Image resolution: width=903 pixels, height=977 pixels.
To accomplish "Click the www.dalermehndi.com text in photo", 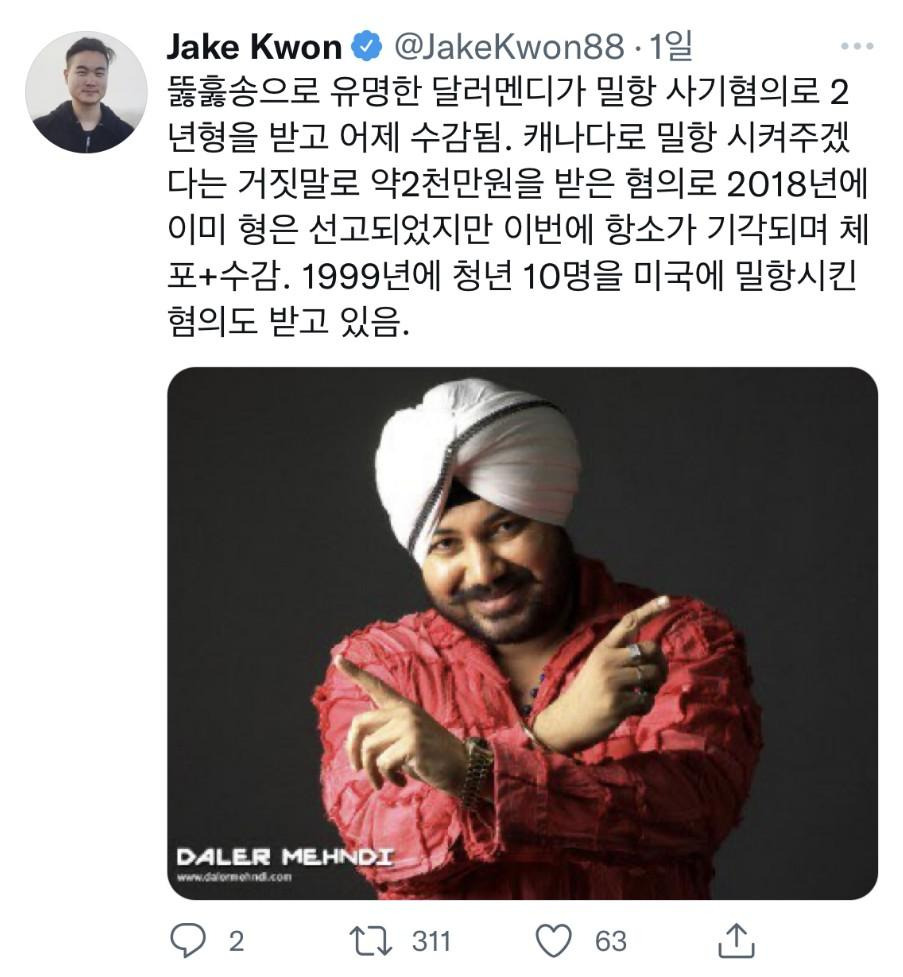I will (x=234, y=877).
